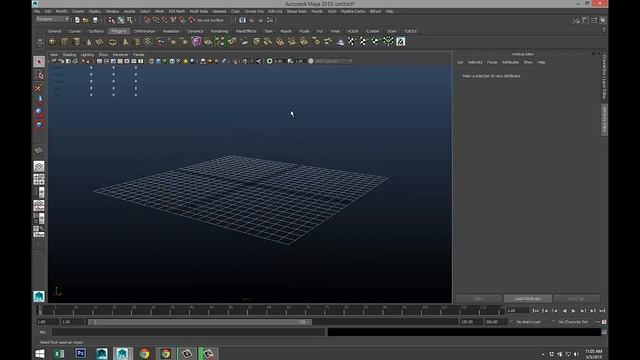Play animation forwards

[x=573, y=311]
